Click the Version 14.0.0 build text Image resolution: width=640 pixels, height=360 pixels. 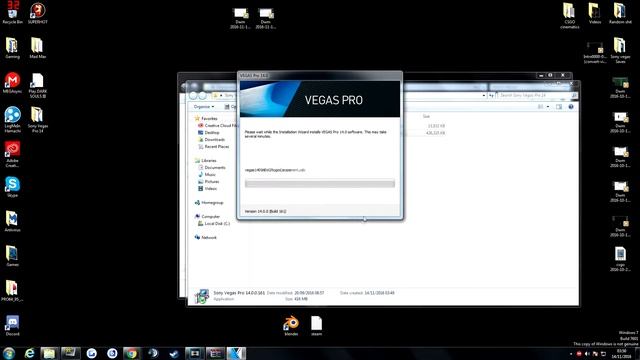pos(265,211)
